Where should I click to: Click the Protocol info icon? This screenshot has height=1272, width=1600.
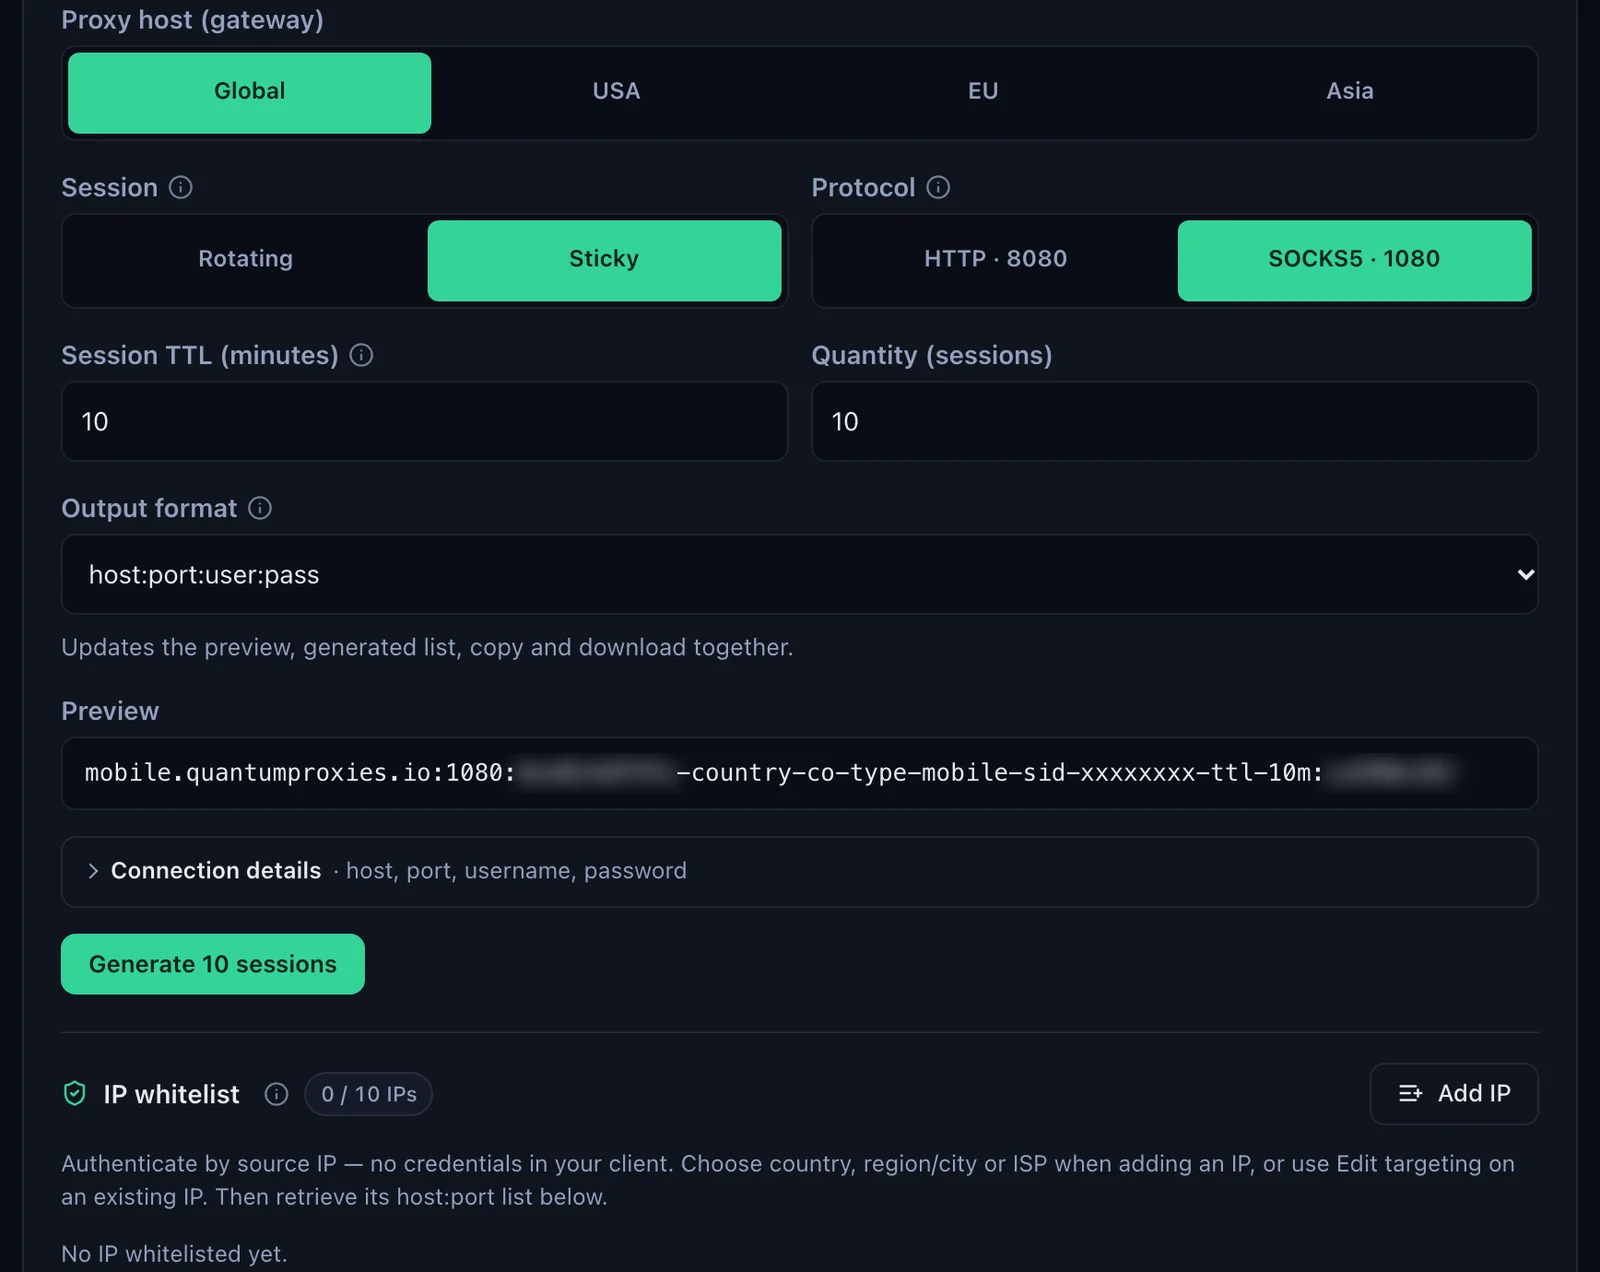(938, 187)
